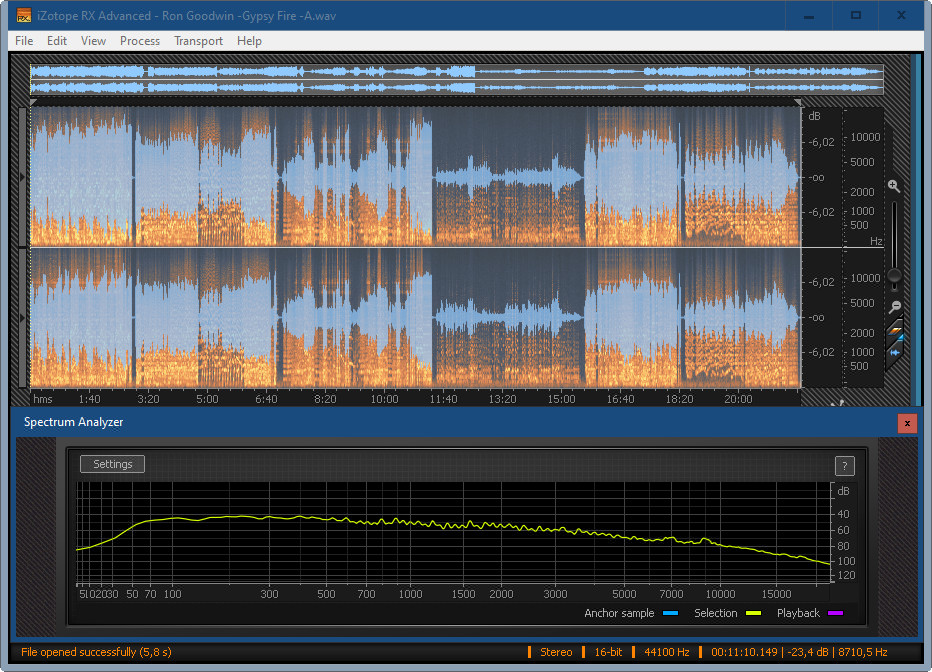Image resolution: width=932 pixels, height=672 pixels.
Task: Click the 'File opened successfully (5,8 s)' status message
Action: (x=96, y=652)
